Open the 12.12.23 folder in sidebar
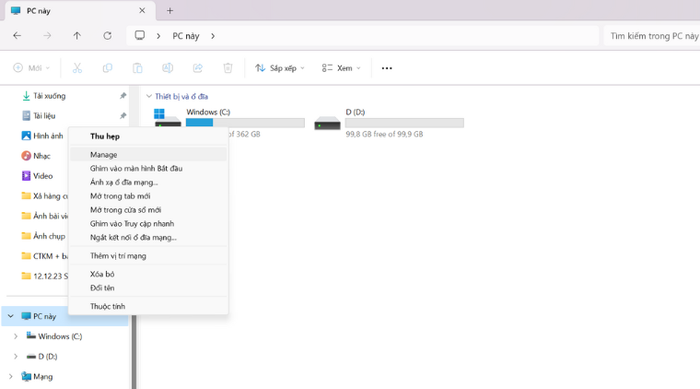This screenshot has height=389, width=700. 45,276
